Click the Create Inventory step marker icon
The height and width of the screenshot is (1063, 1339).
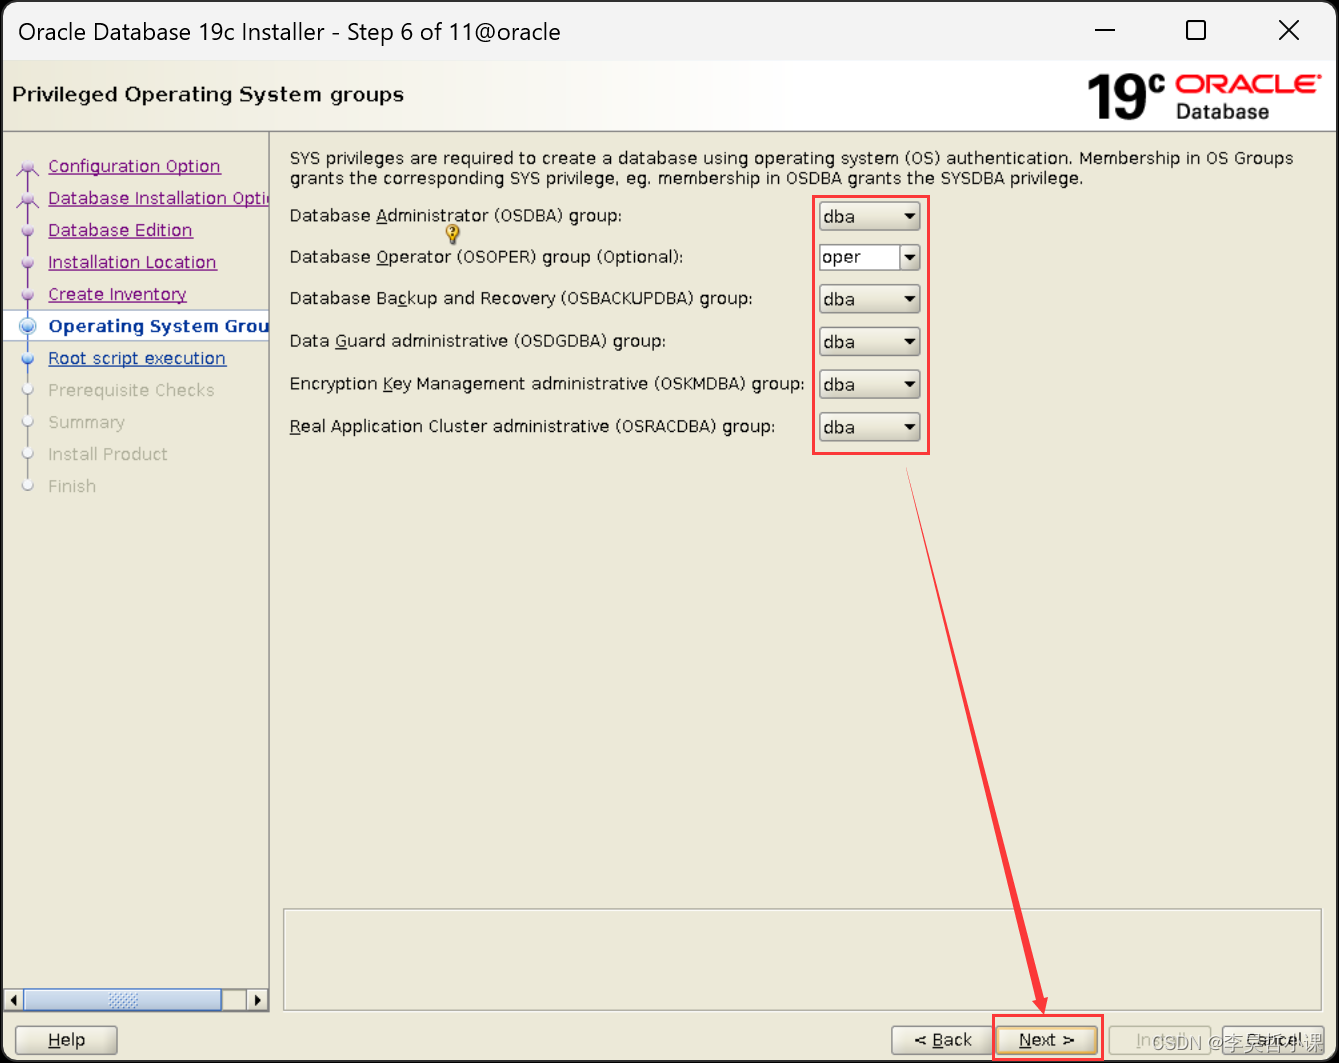[28, 295]
